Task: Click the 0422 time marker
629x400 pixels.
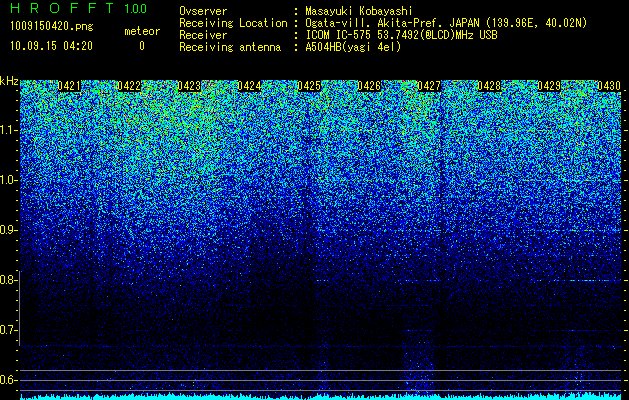Action: 129,85
